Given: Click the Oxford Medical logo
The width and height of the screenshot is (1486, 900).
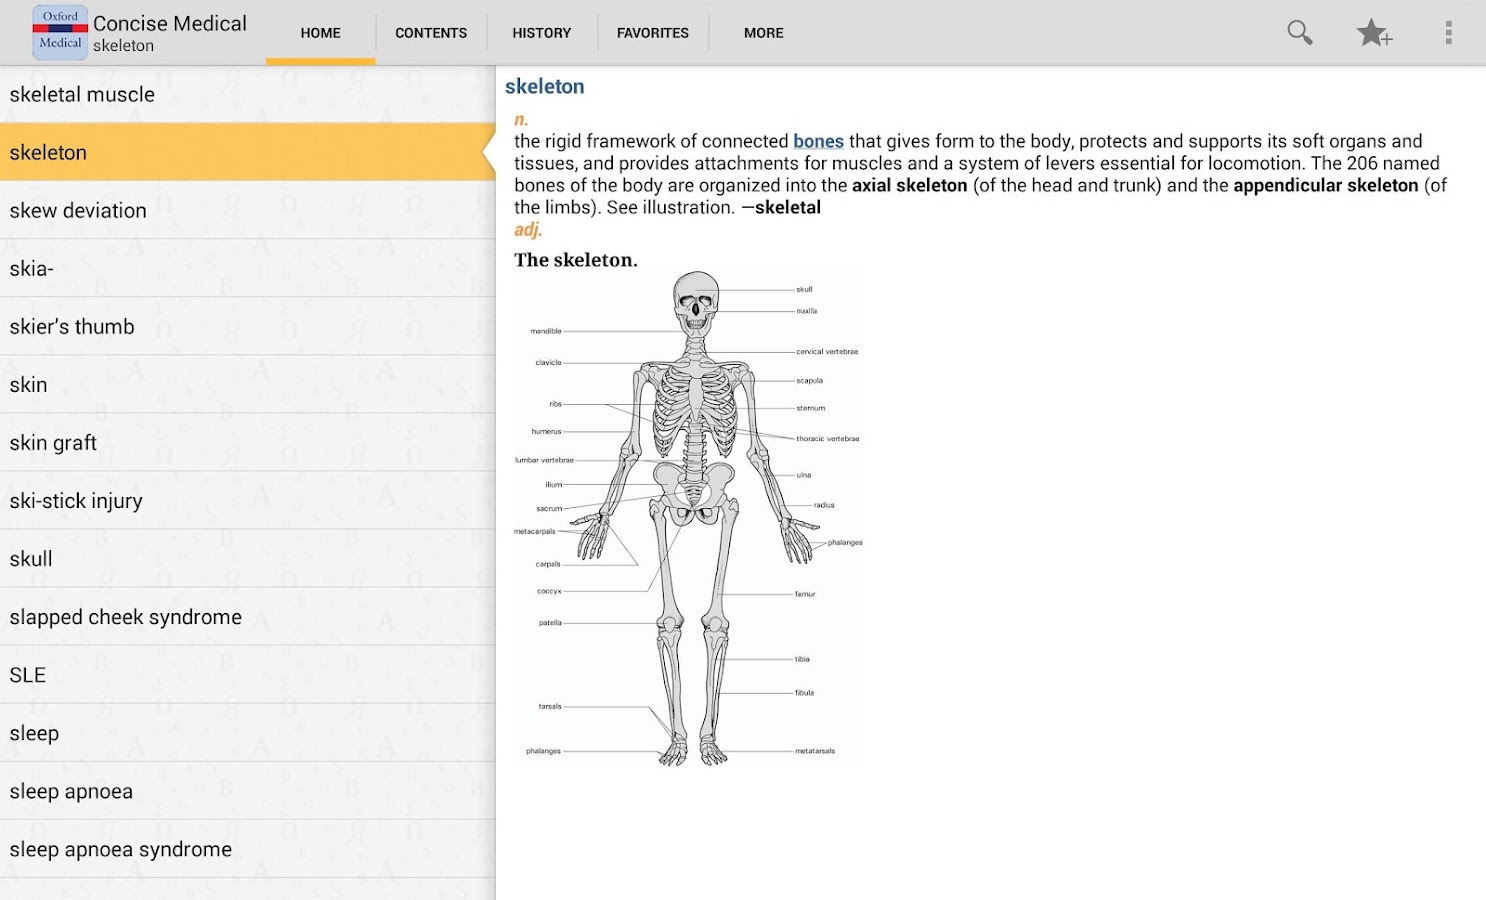Looking at the screenshot, I should 59,32.
